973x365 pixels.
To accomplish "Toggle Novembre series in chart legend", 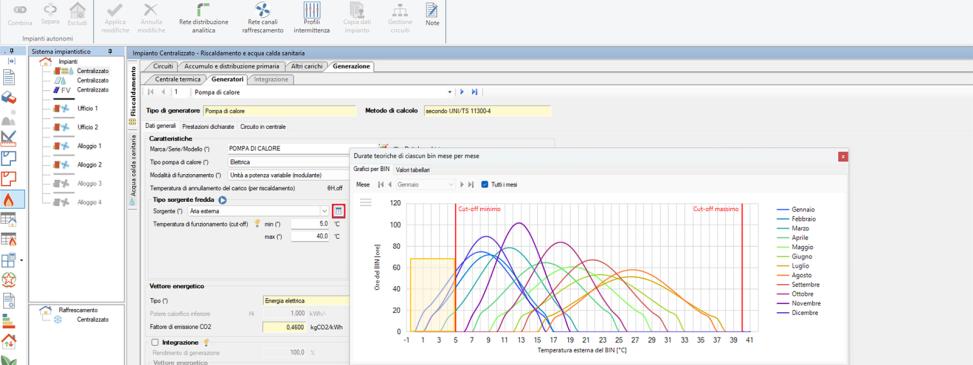I will click(799, 304).
